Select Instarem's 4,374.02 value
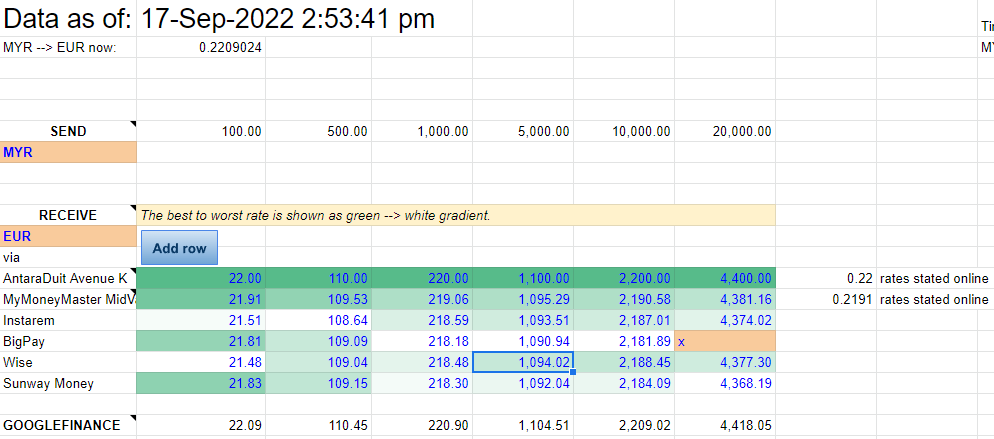 [x=725, y=320]
